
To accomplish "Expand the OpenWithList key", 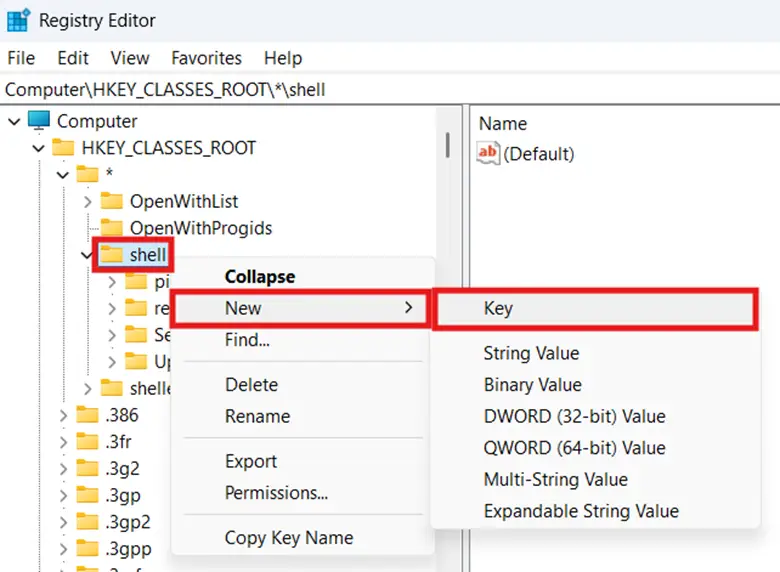I will click(x=88, y=201).
